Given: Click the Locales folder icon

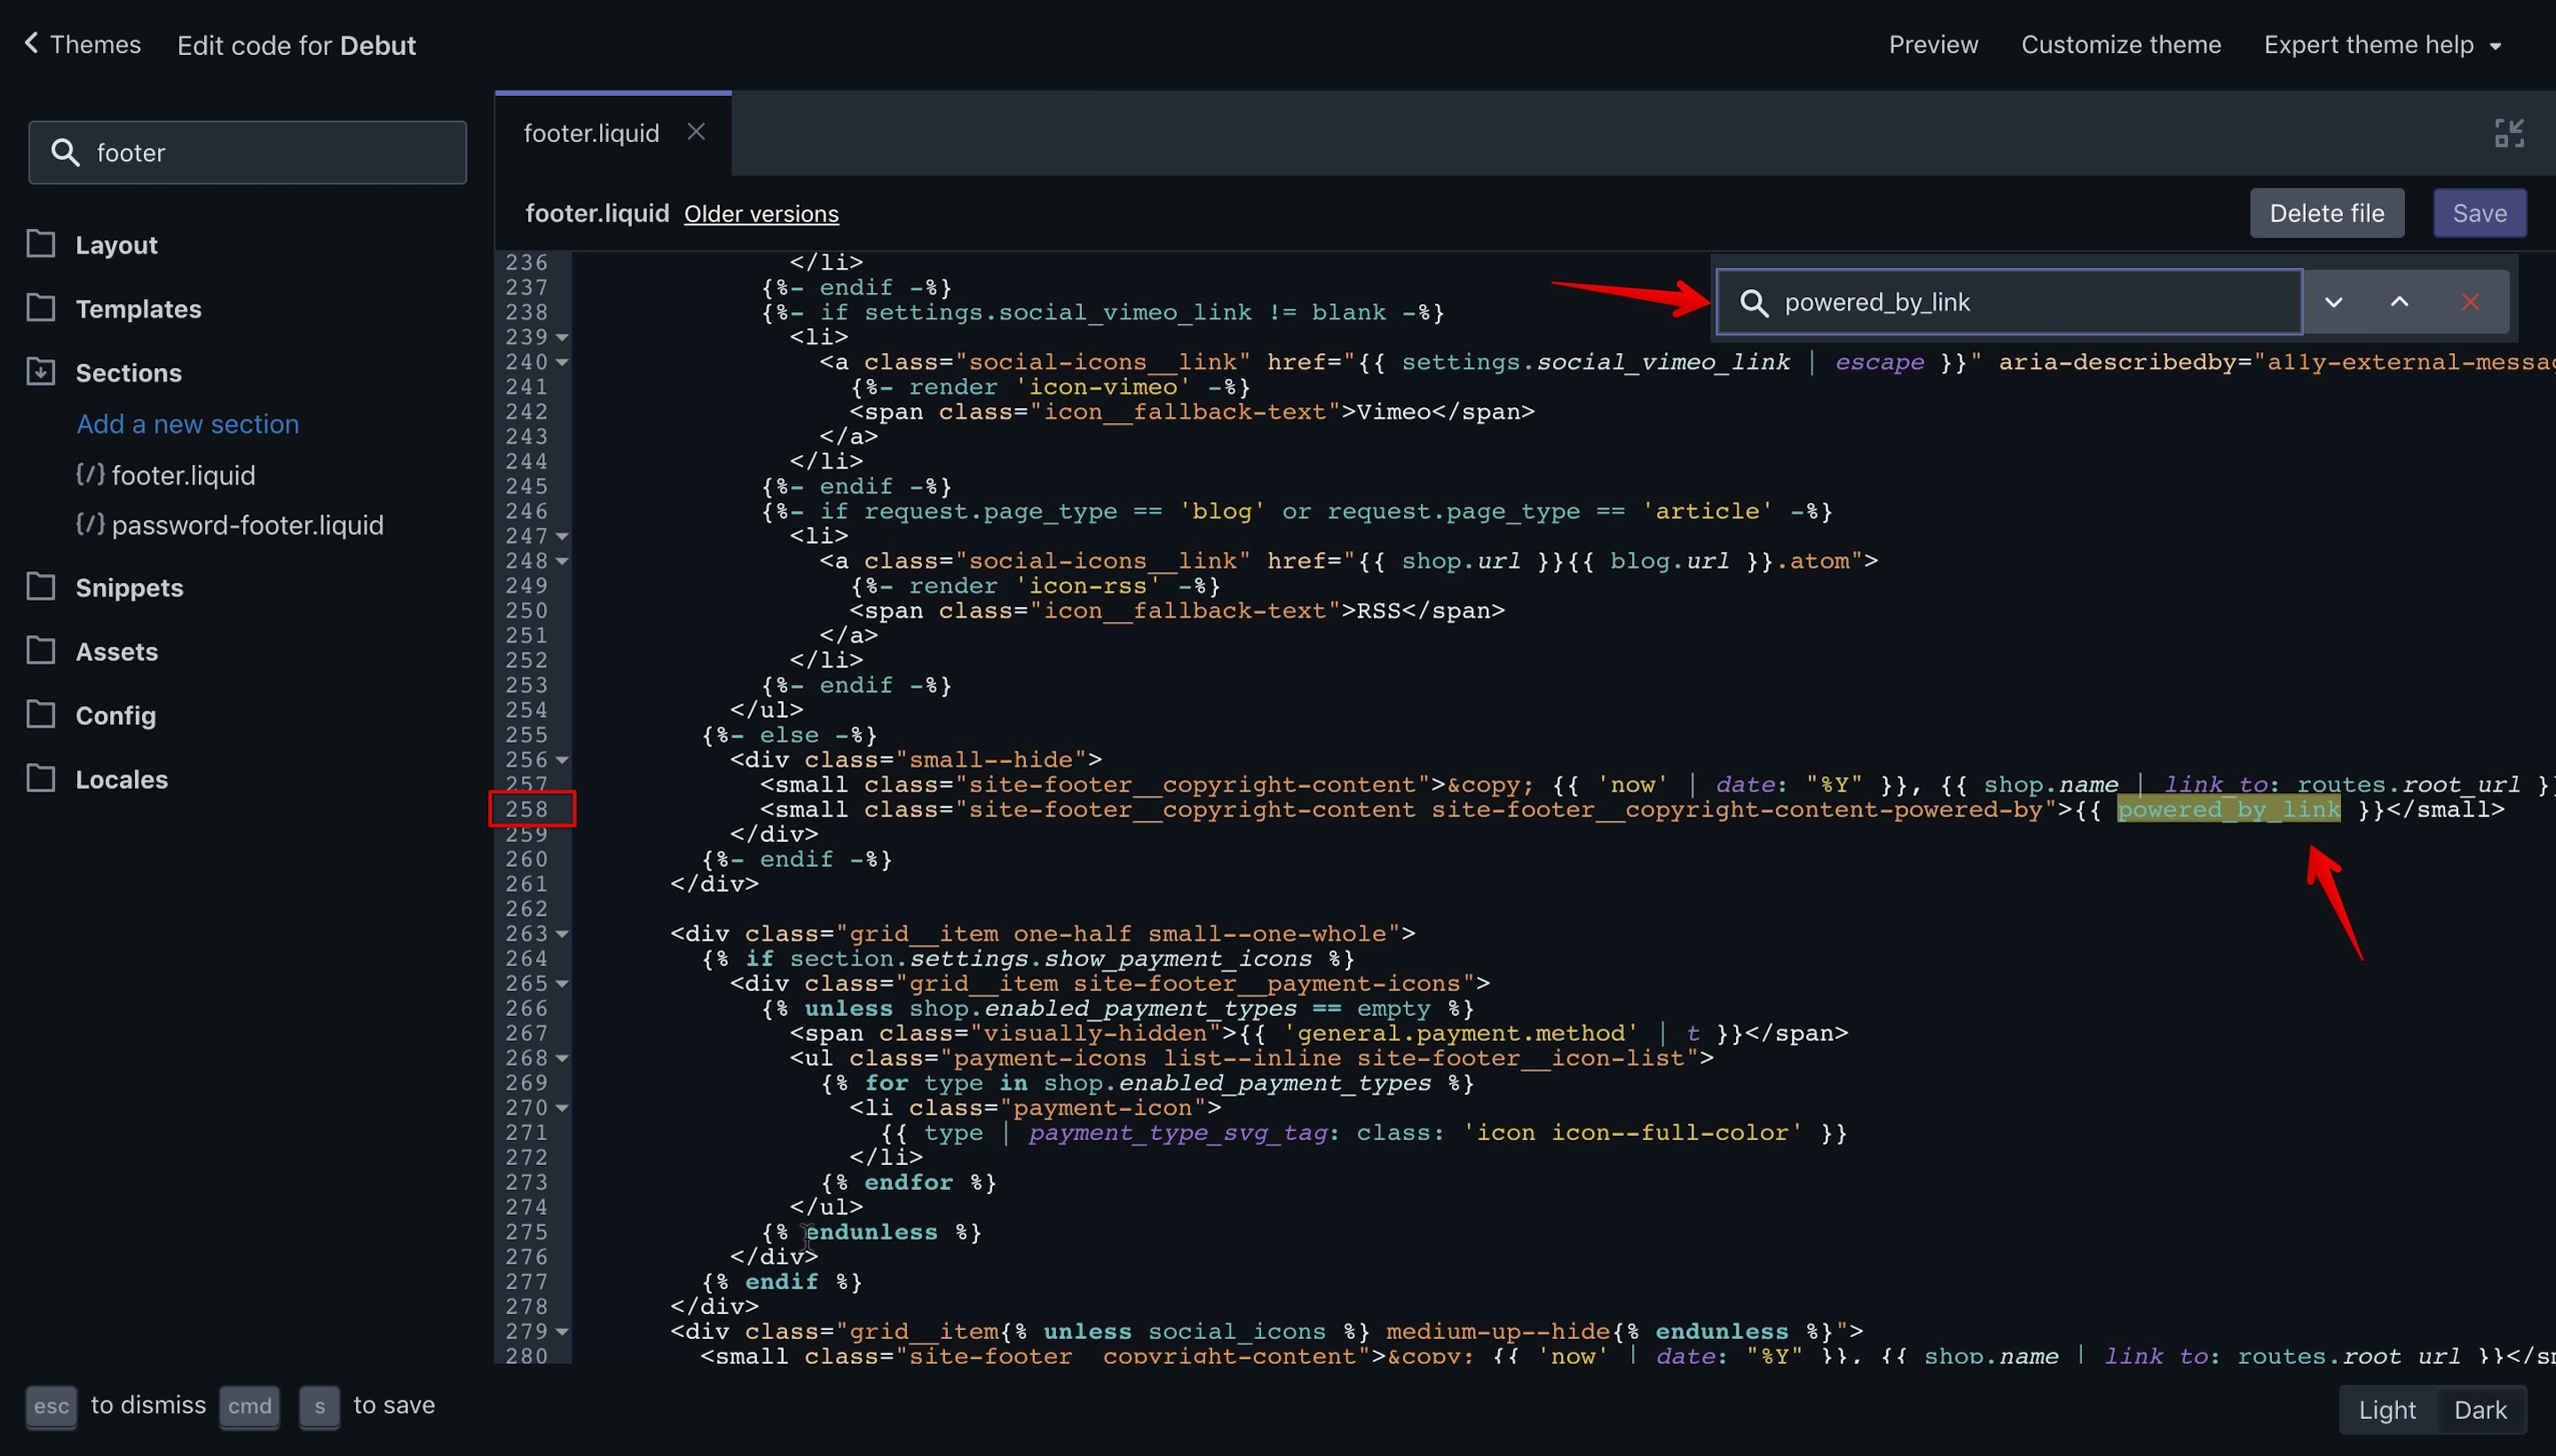Looking at the screenshot, I should [40, 778].
